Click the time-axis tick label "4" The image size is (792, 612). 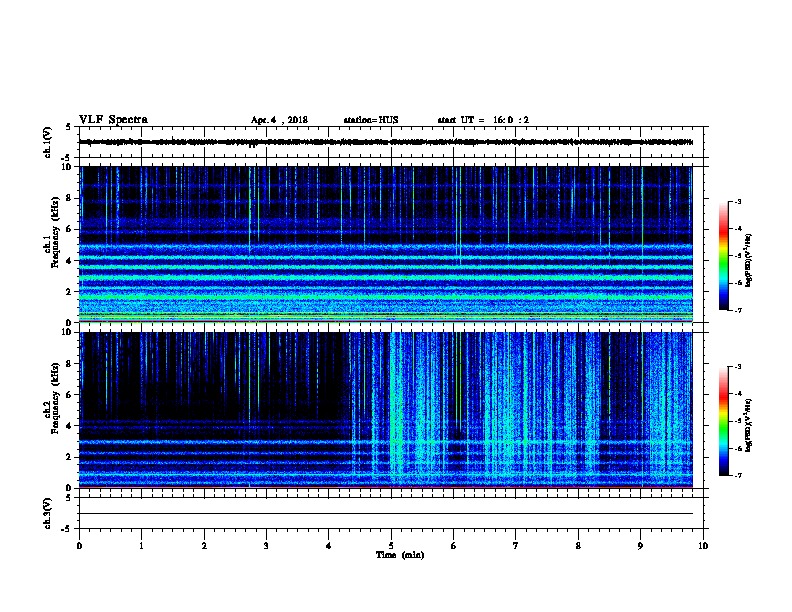pyautogui.click(x=329, y=546)
